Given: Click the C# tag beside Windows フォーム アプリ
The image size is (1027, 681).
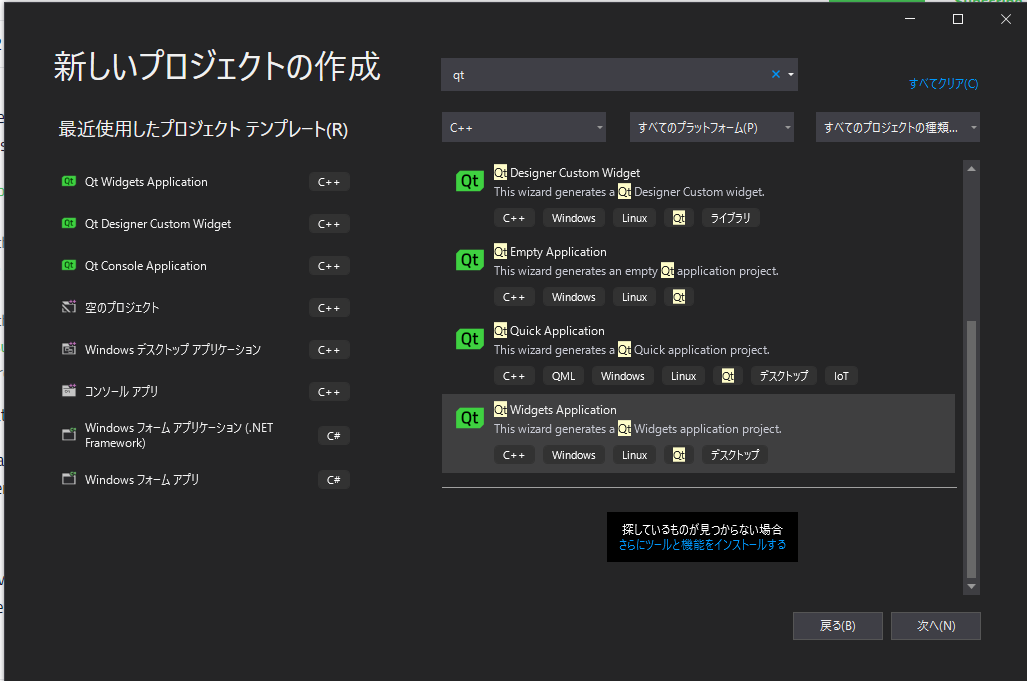Looking at the screenshot, I should 333,479.
